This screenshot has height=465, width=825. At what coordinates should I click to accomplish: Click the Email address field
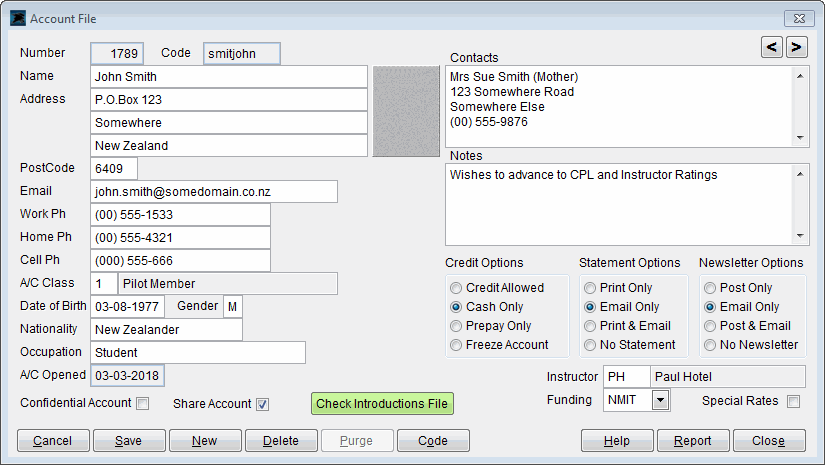coord(214,192)
